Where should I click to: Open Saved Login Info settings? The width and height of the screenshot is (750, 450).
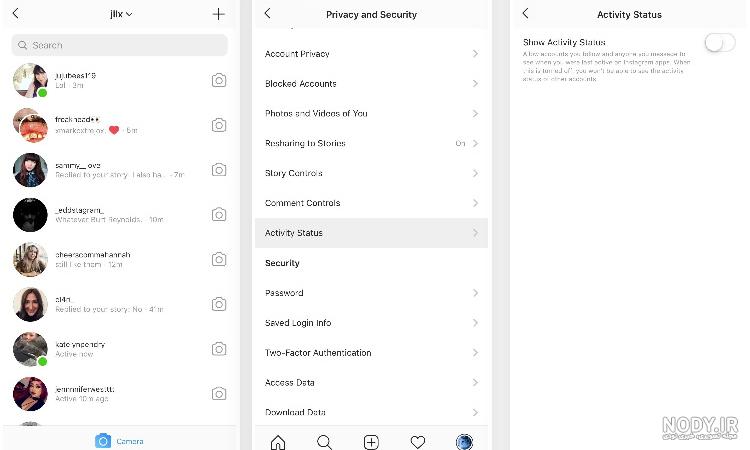[371, 323]
